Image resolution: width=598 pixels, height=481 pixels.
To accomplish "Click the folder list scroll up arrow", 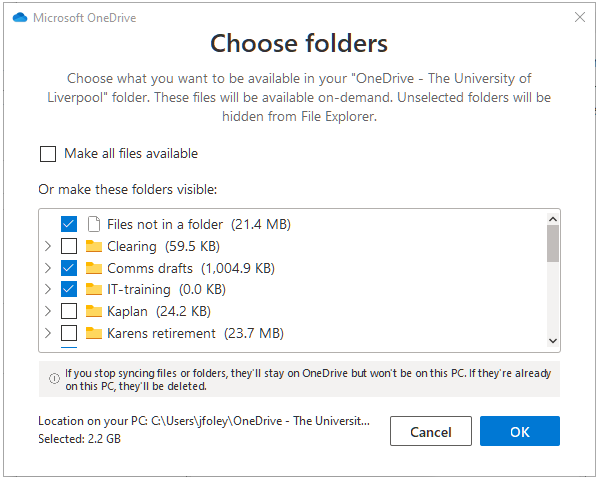I will tap(553, 219).
